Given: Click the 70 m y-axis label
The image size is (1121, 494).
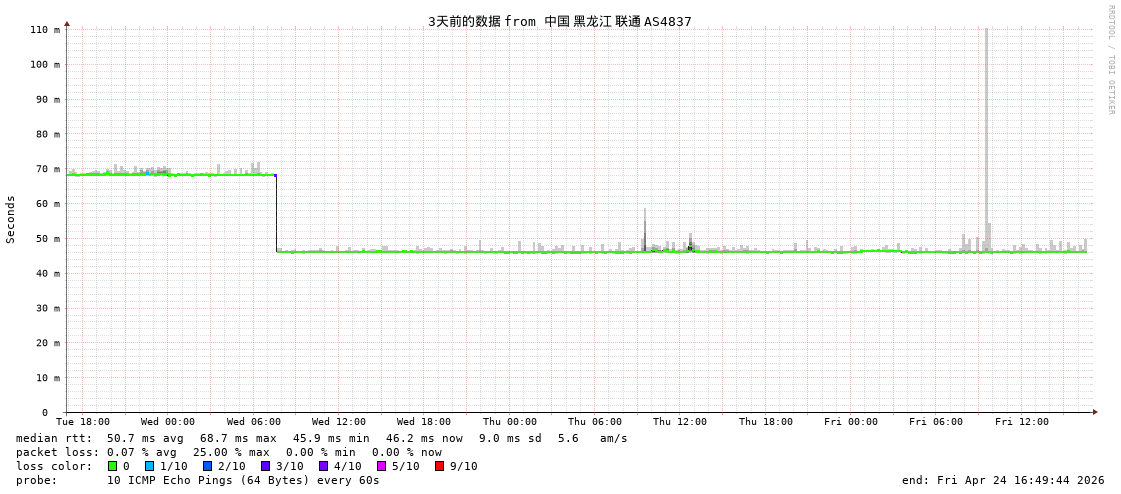Looking at the screenshot, I should [x=47, y=169].
